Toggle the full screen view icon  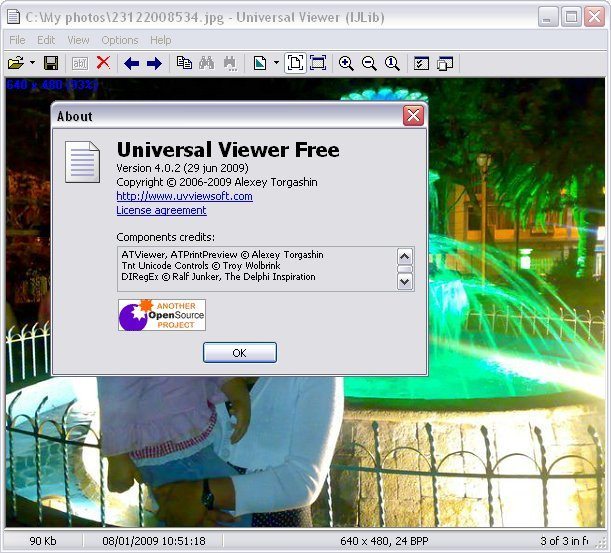click(x=318, y=63)
